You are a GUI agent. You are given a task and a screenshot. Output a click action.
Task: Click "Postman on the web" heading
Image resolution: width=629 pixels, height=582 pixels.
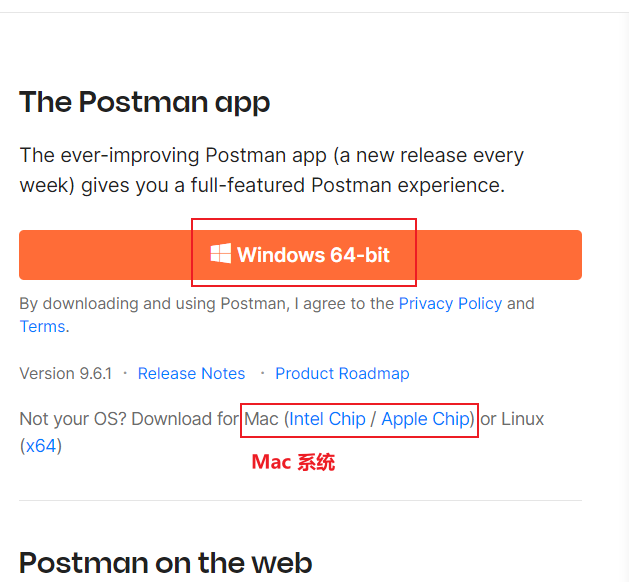coord(165,563)
